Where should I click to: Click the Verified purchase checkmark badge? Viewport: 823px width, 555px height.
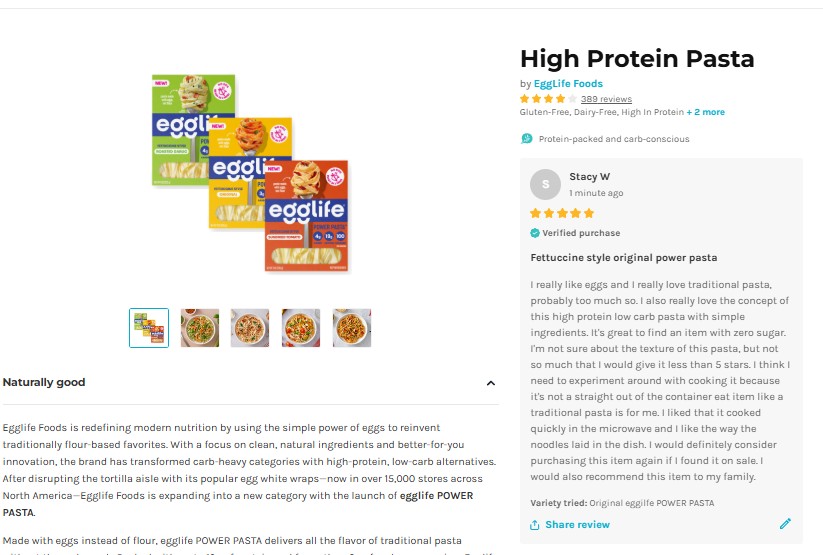coord(535,233)
